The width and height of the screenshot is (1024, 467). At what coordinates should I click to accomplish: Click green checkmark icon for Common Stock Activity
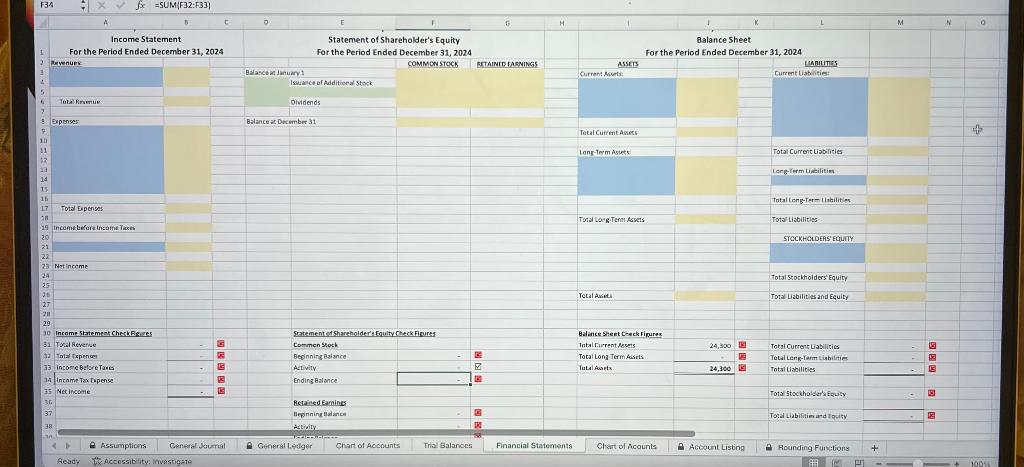477,367
